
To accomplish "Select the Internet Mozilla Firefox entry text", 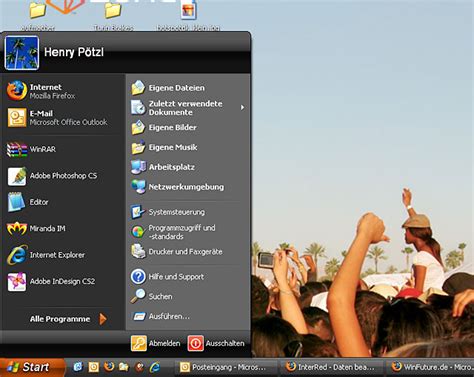I will point(52,91).
